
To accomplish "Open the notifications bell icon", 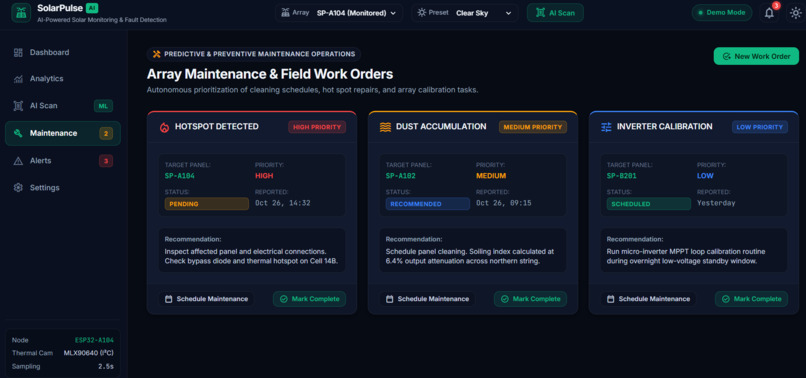I will pyautogui.click(x=769, y=13).
